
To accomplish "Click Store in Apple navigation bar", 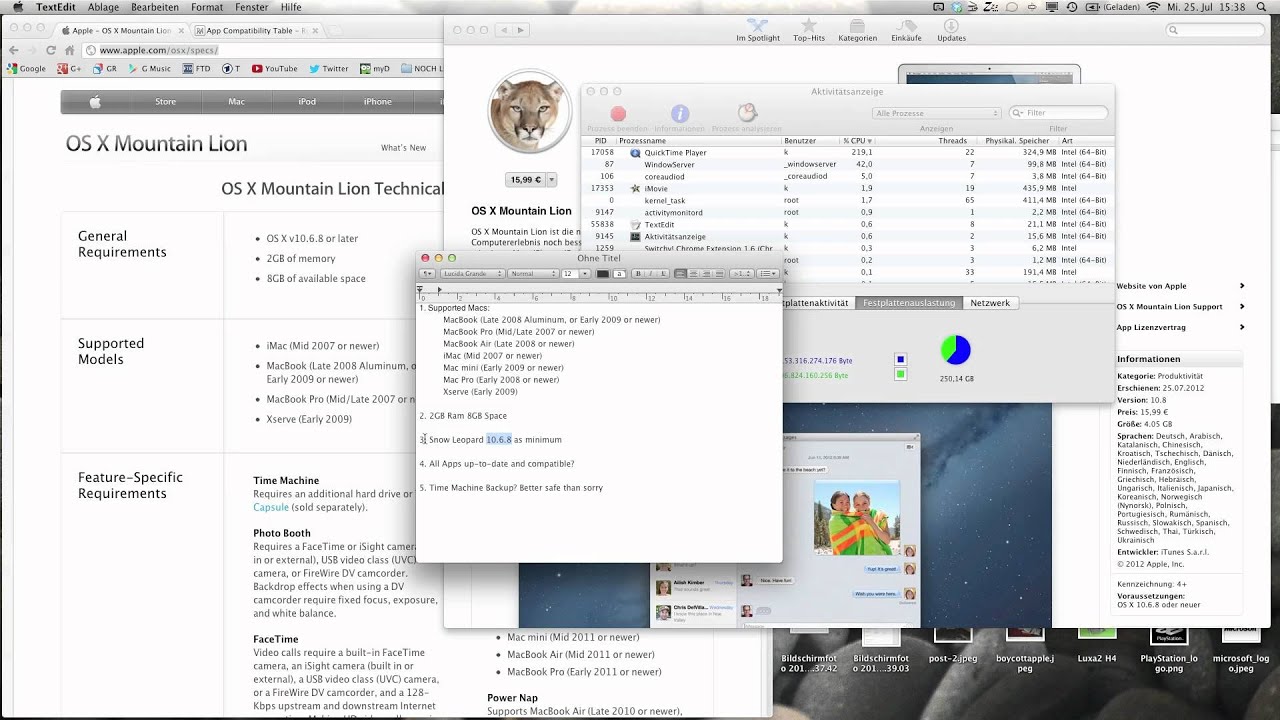I will coord(165,101).
